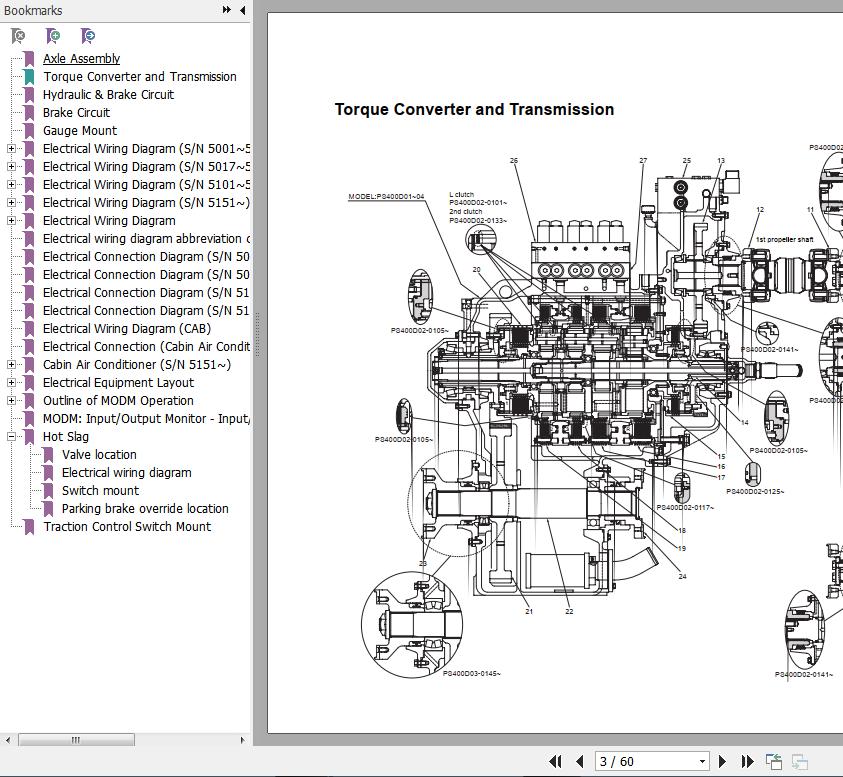Viewport: 843px width, 777px height.
Task: Select Torque Converter and Transmission bookmark
Action: [x=140, y=77]
